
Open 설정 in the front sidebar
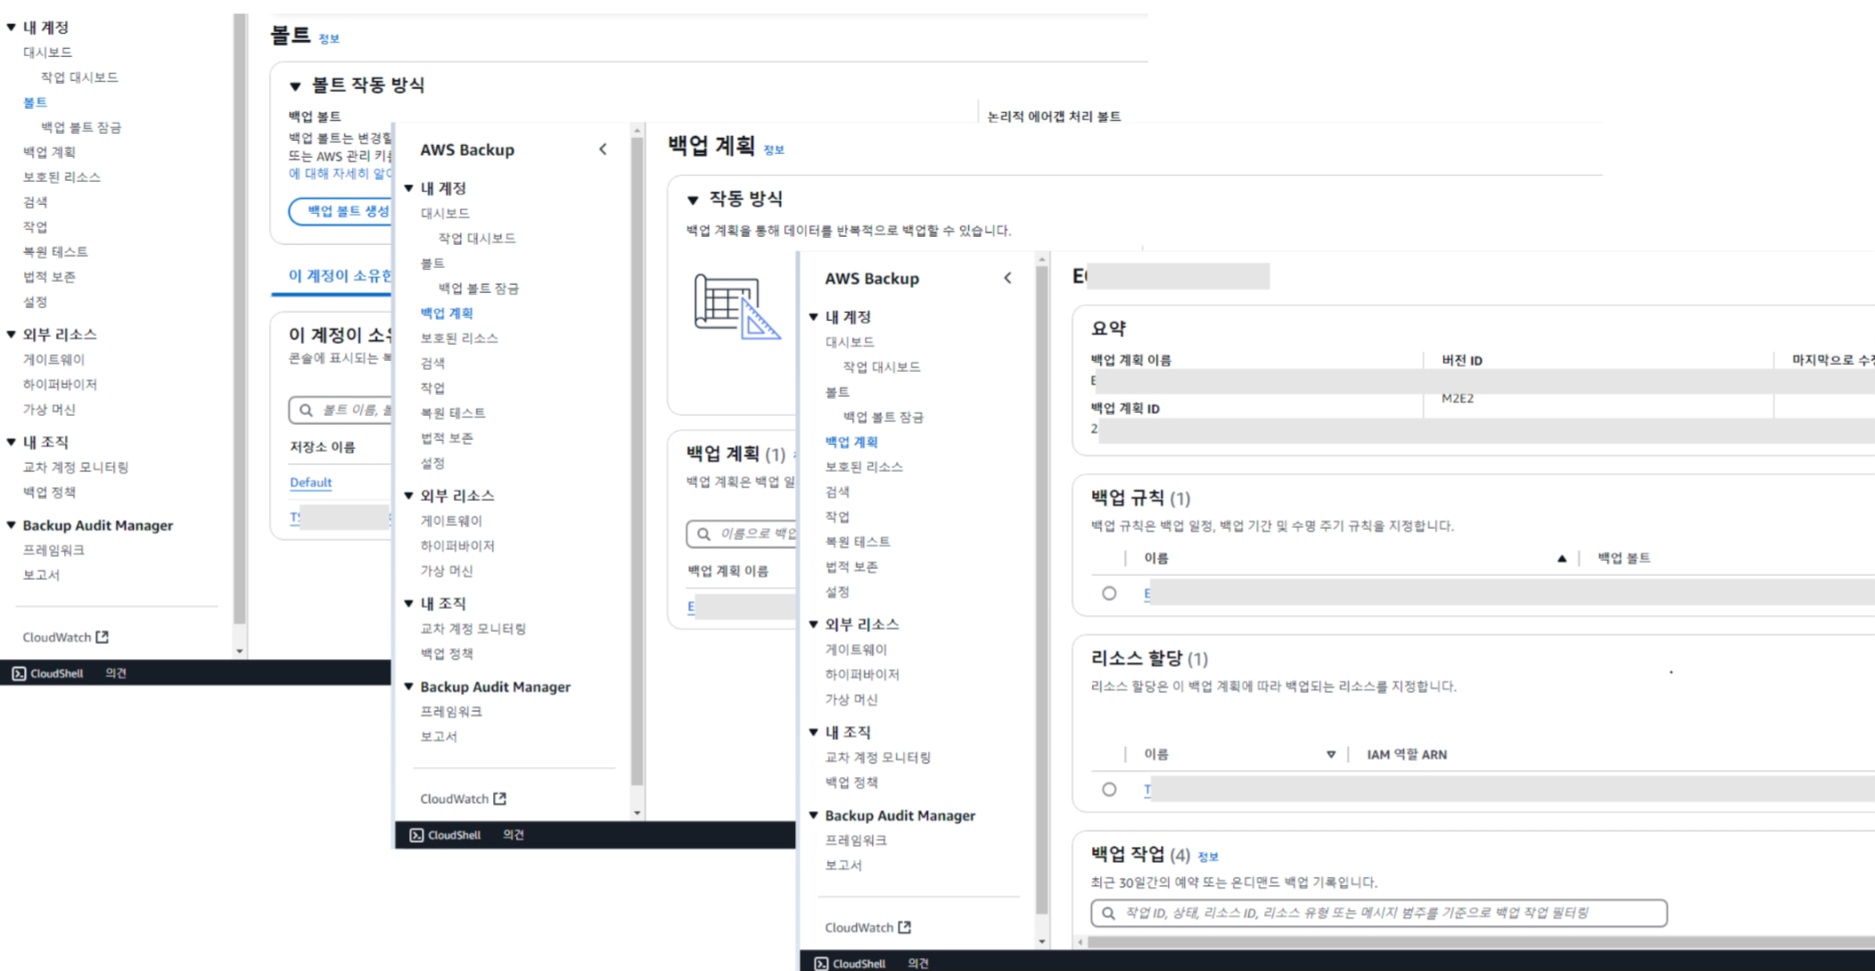pos(837,591)
